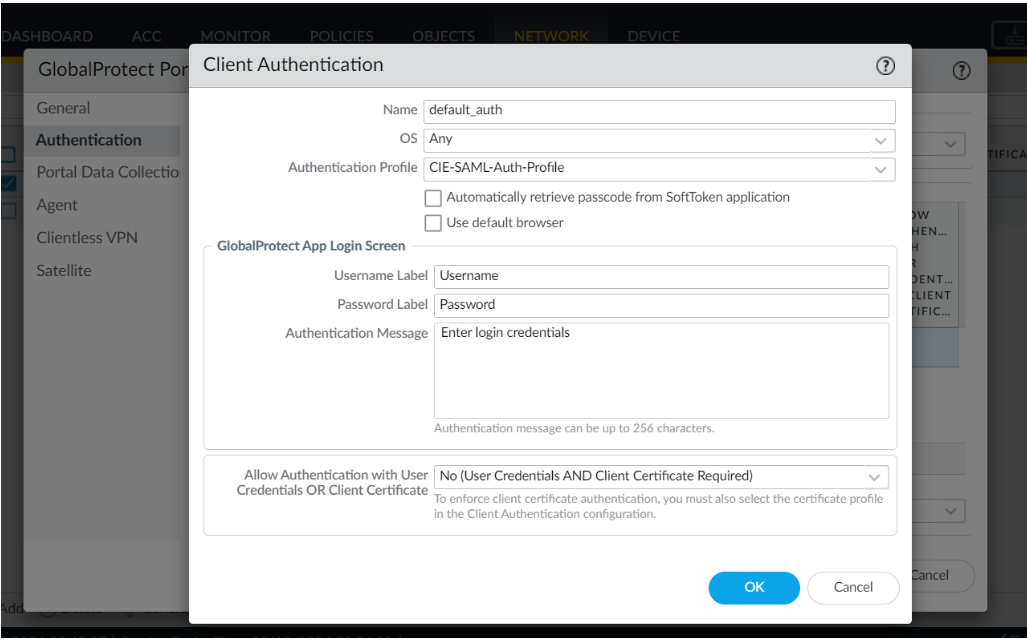Click the Password Label field

click(x=661, y=305)
